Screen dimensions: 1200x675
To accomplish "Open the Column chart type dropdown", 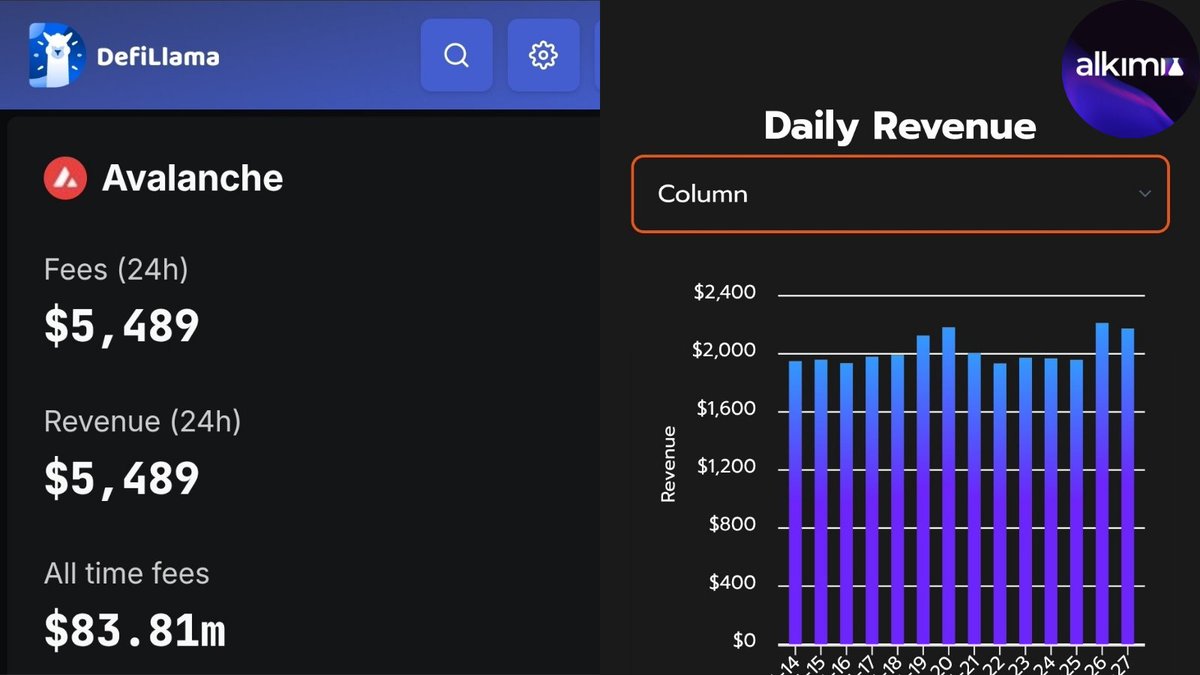I will (x=900, y=194).
